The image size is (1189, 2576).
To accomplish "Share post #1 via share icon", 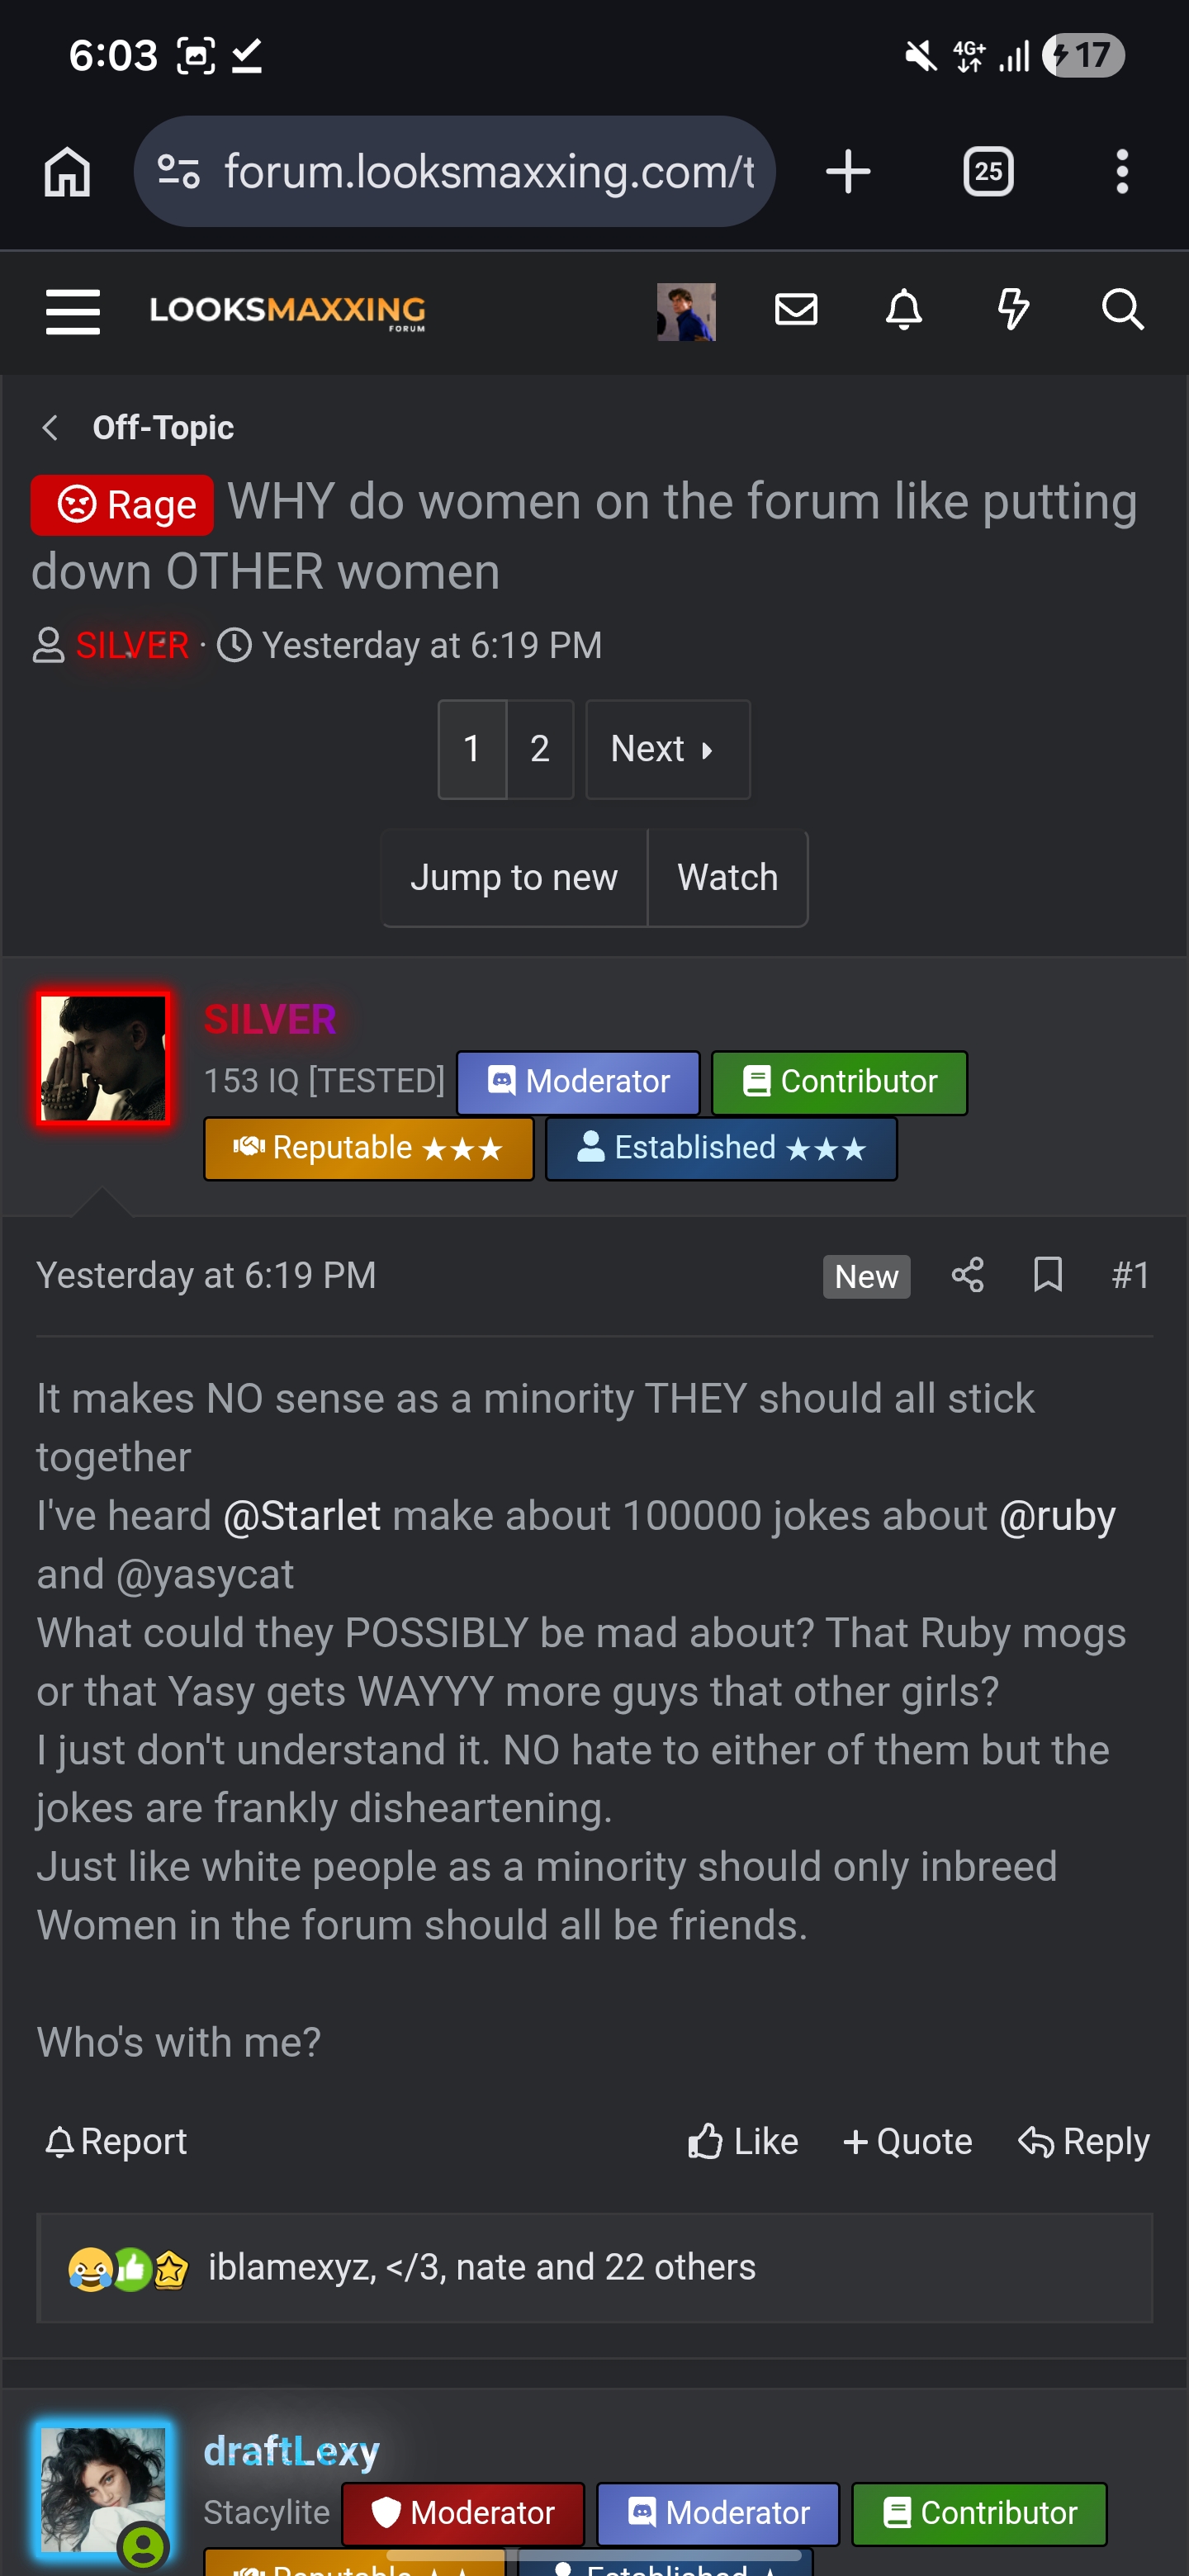I will [967, 1275].
